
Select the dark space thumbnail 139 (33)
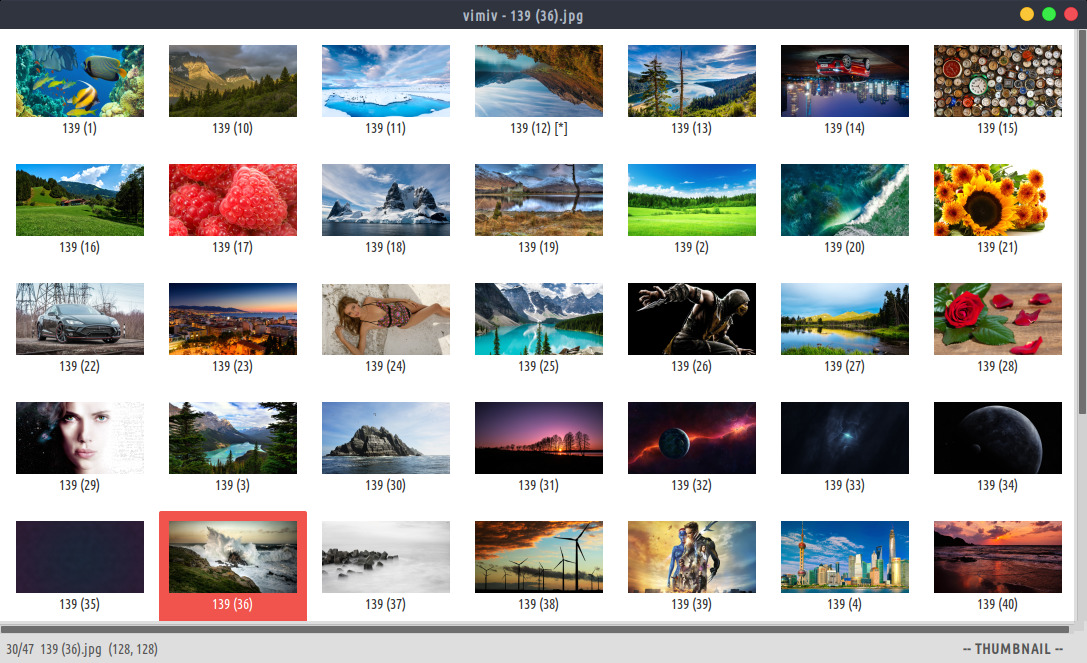844,438
